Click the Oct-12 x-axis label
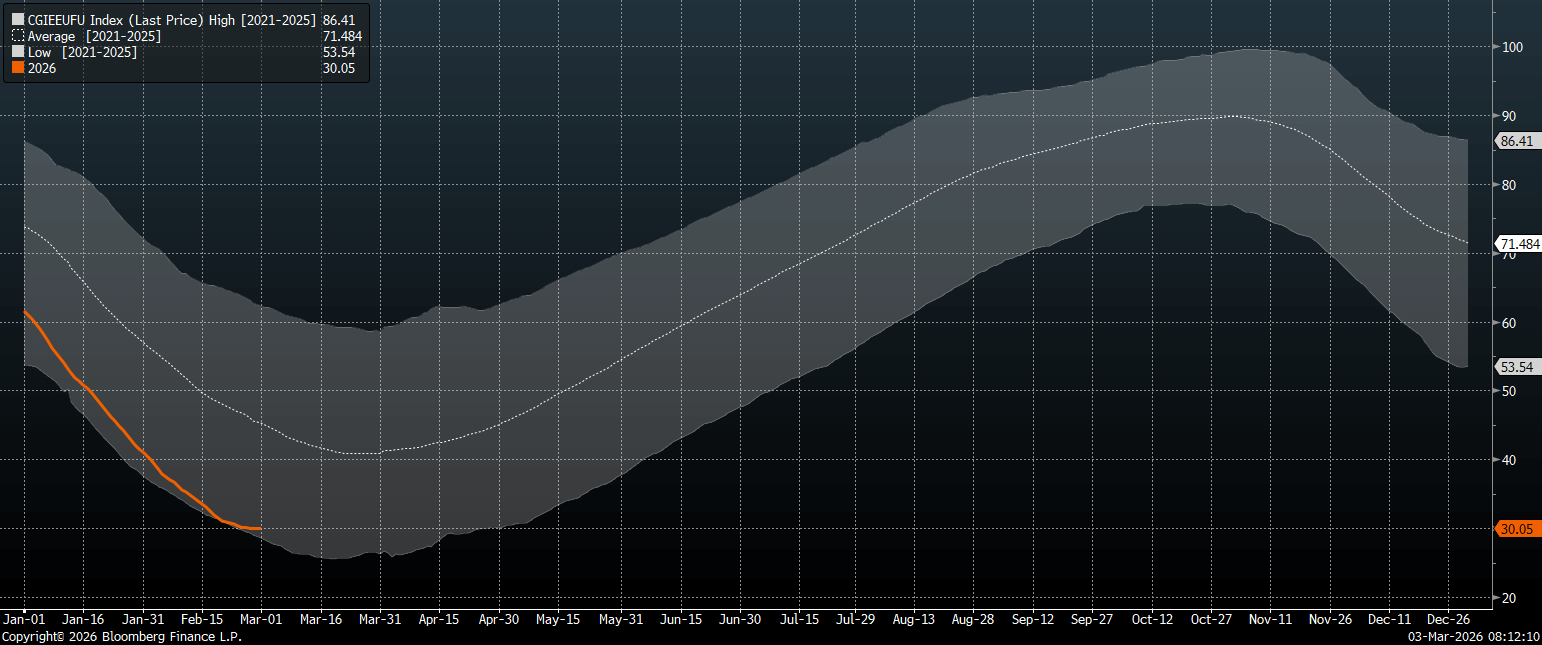This screenshot has height=645, width=1542. click(1151, 620)
